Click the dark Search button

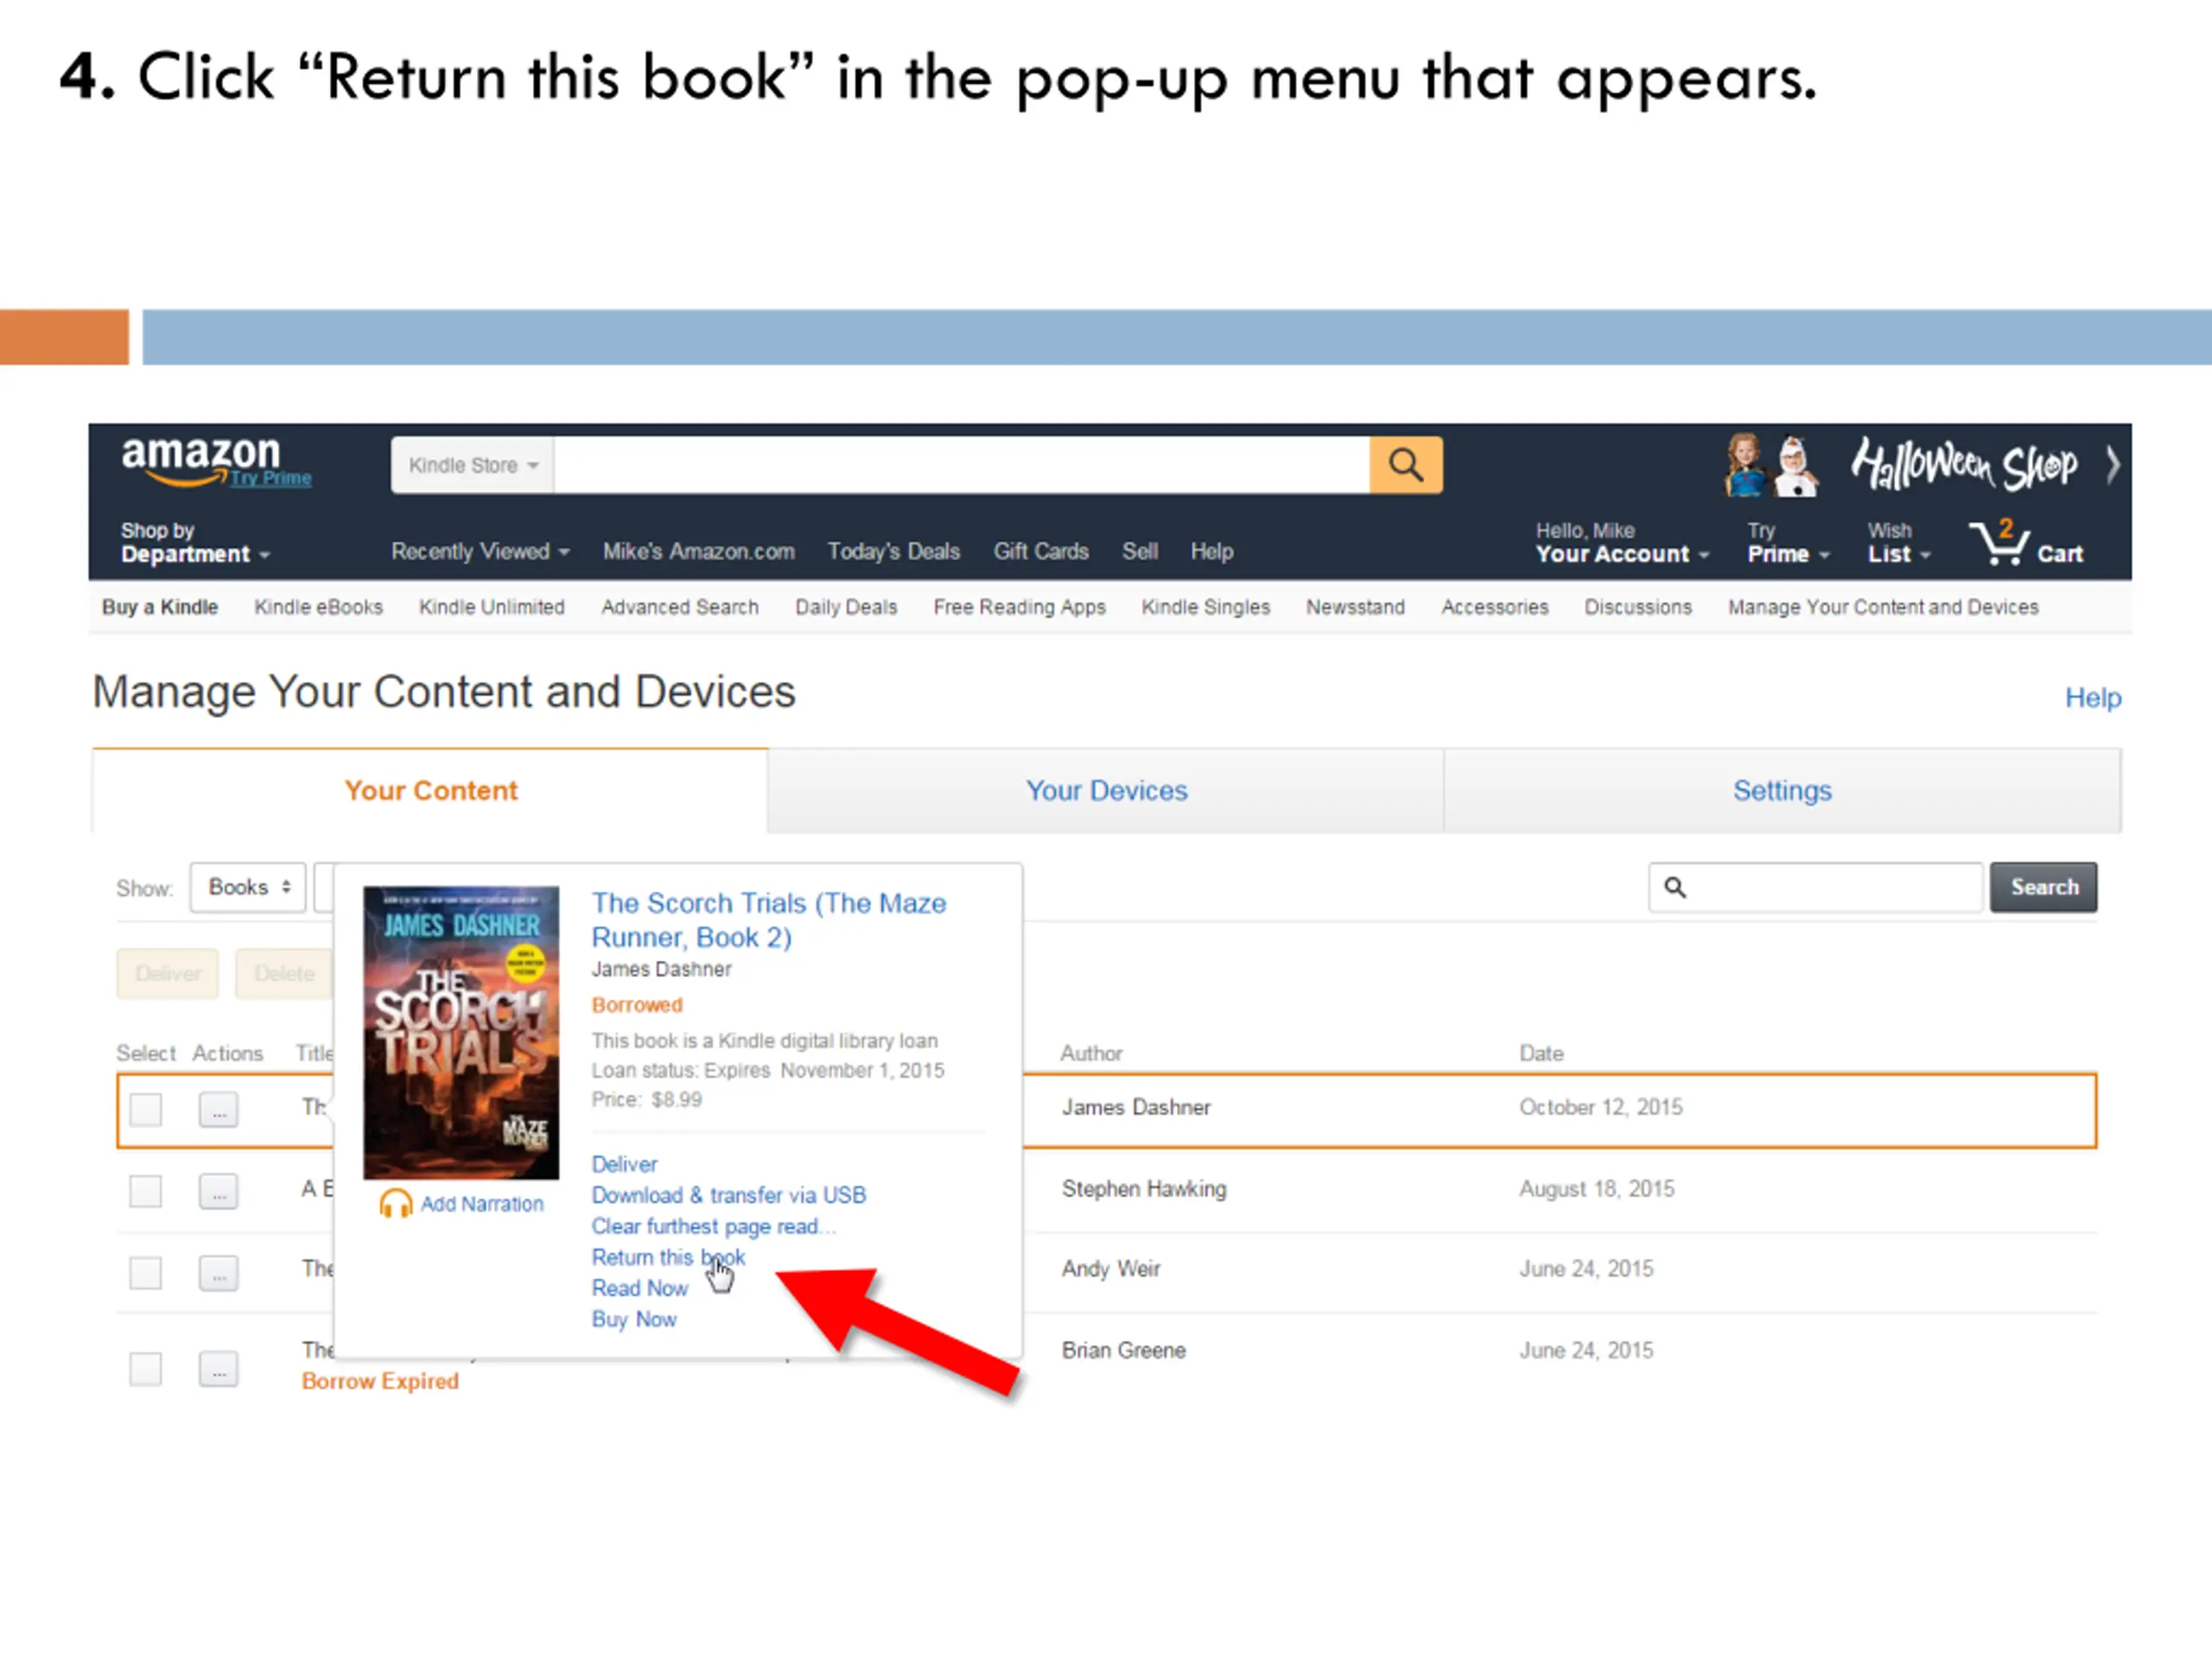[x=2043, y=887]
